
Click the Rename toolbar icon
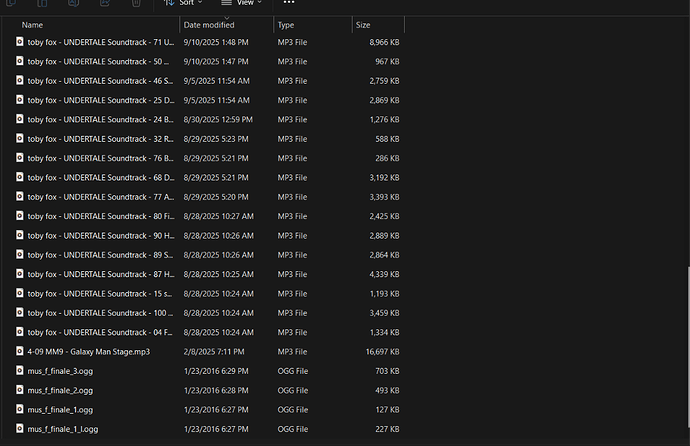point(73,3)
